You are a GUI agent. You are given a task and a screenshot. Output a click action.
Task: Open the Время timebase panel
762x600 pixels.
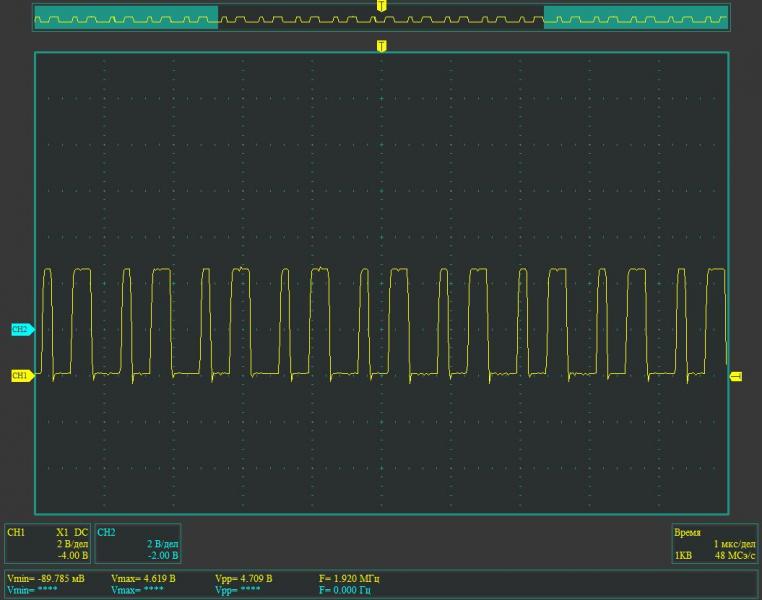point(714,544)
